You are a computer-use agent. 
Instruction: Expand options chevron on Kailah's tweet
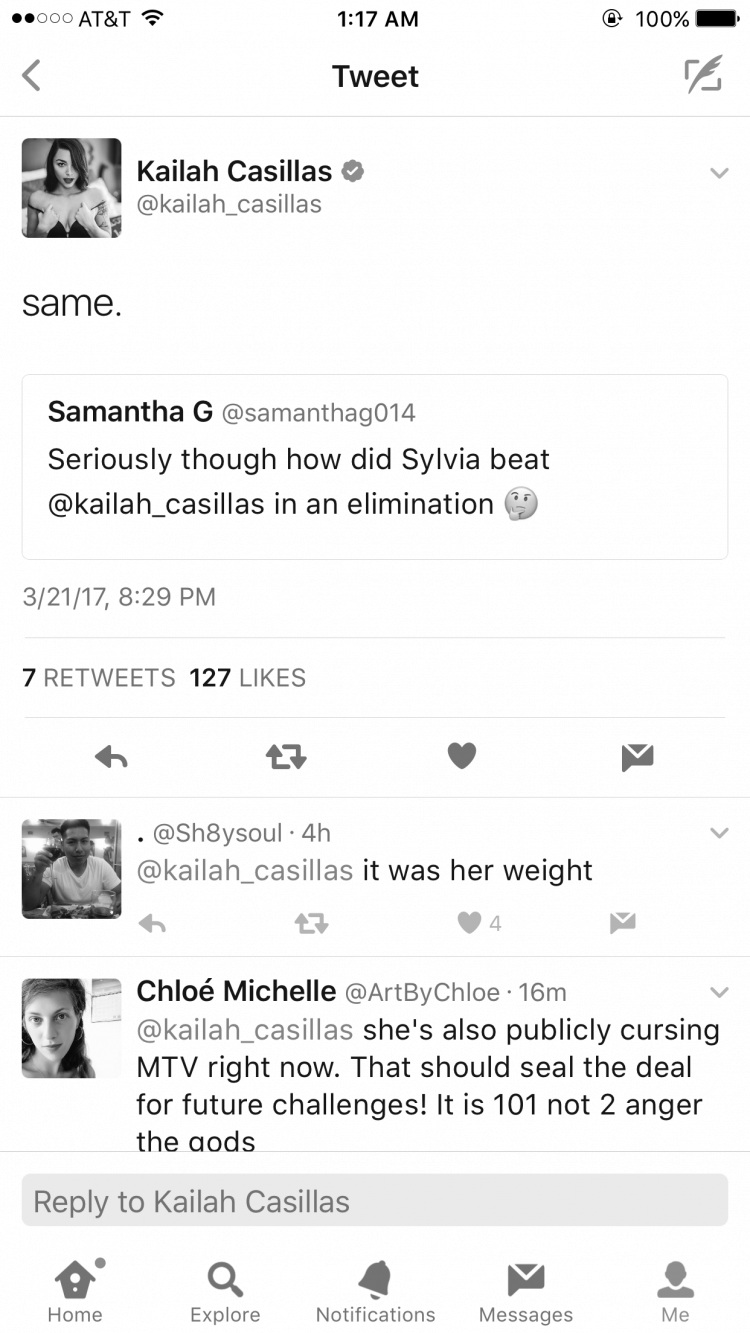coord(719,173)
